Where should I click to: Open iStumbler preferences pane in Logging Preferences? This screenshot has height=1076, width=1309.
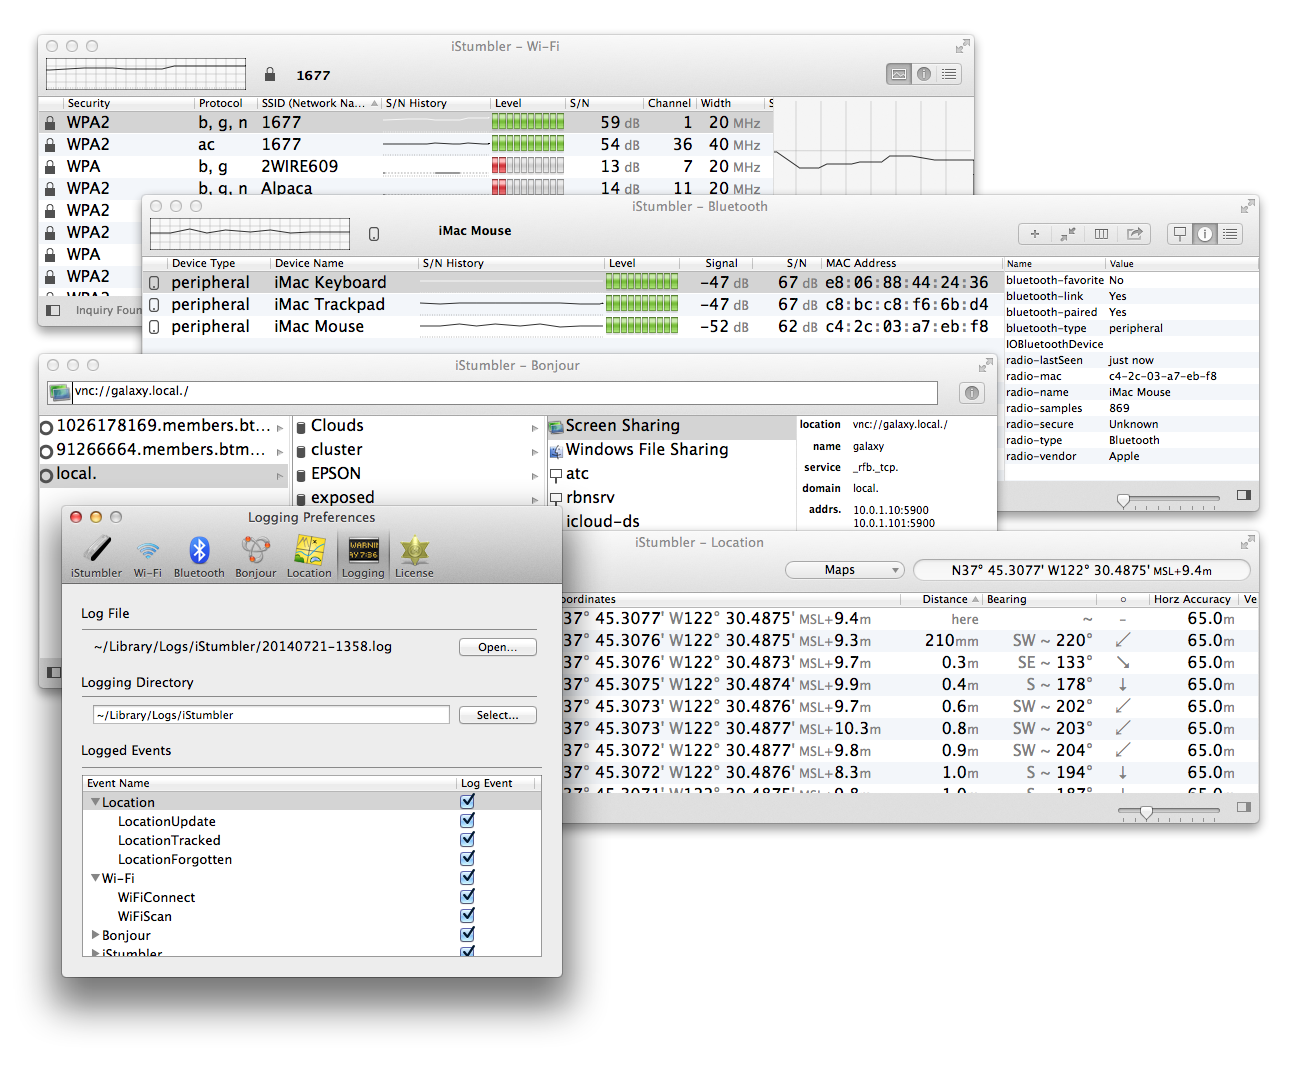[97, 556]
